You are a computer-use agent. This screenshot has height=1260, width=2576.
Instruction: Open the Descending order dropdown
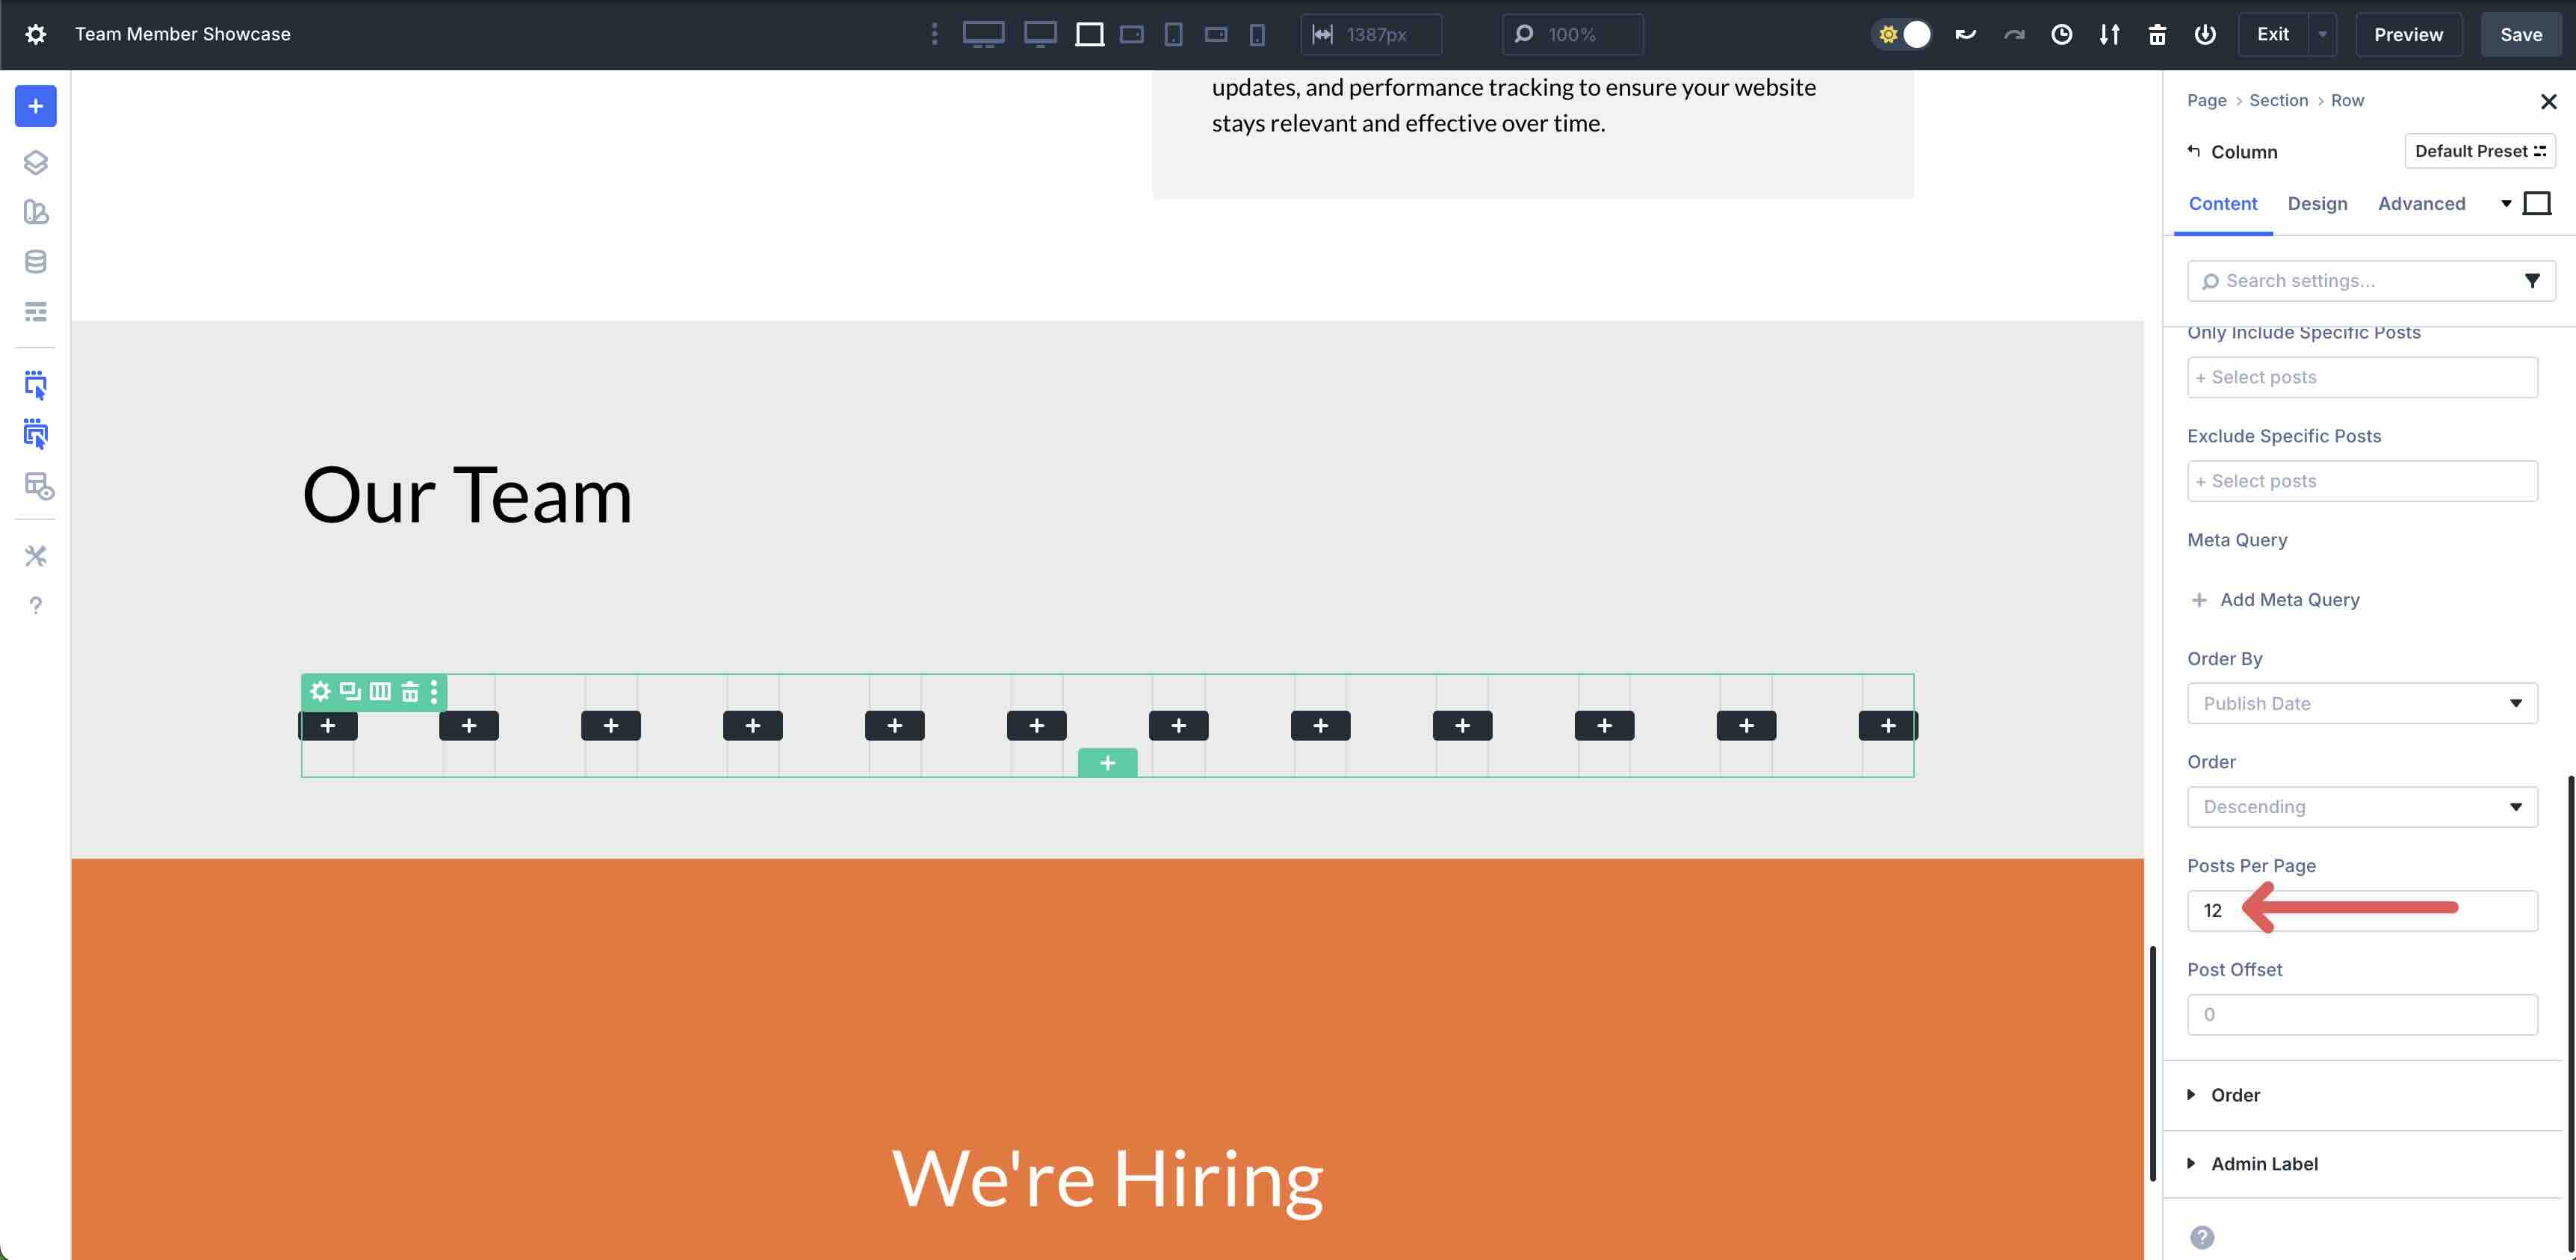(2362, 807)
